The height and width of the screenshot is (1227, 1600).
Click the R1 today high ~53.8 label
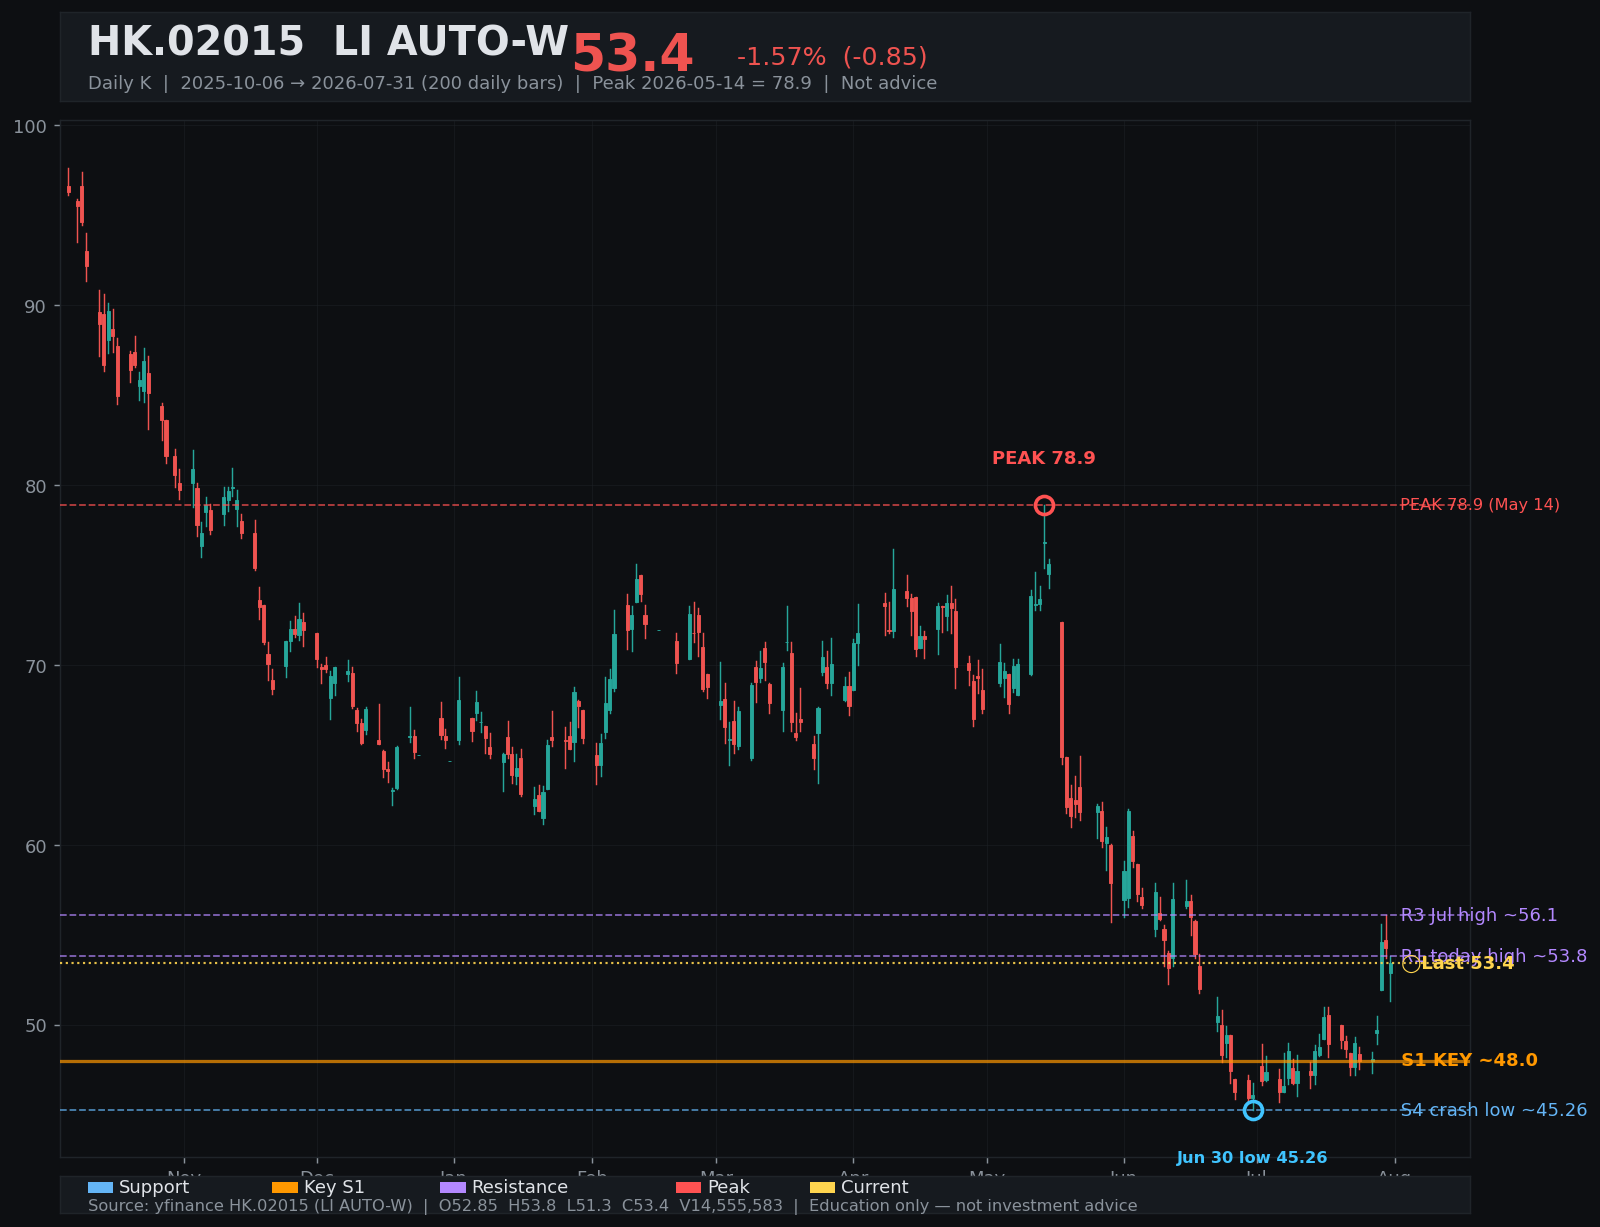click(x=1494, y=956)
